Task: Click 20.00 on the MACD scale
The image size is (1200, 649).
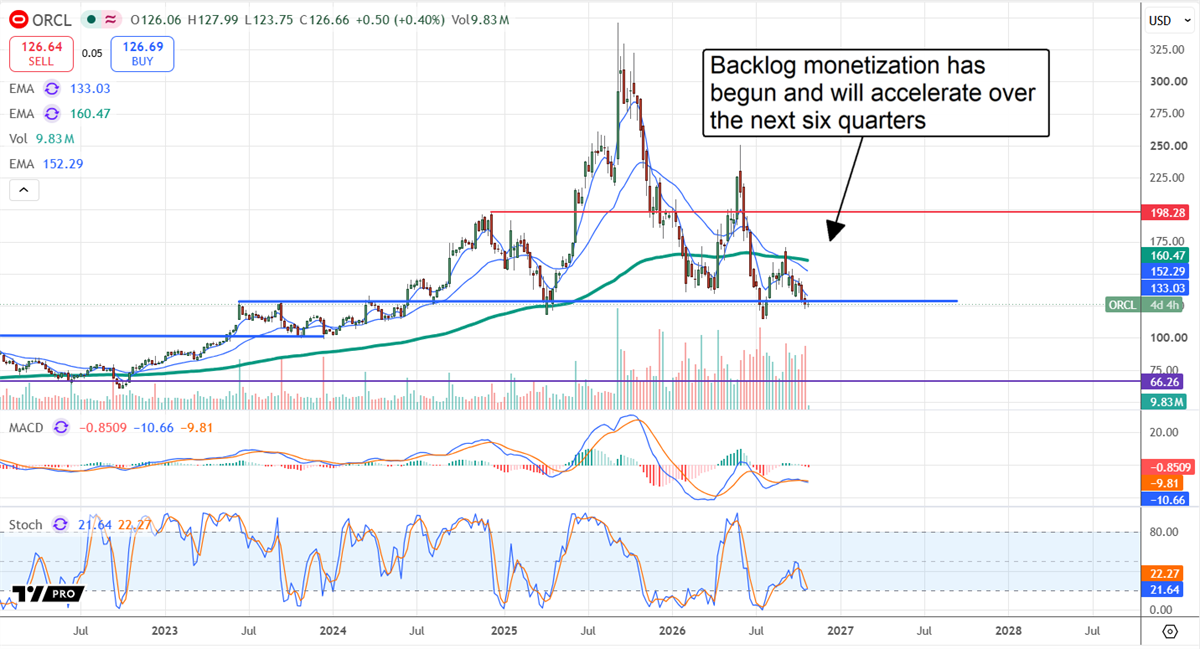Action: click(x=1164, y=433)
